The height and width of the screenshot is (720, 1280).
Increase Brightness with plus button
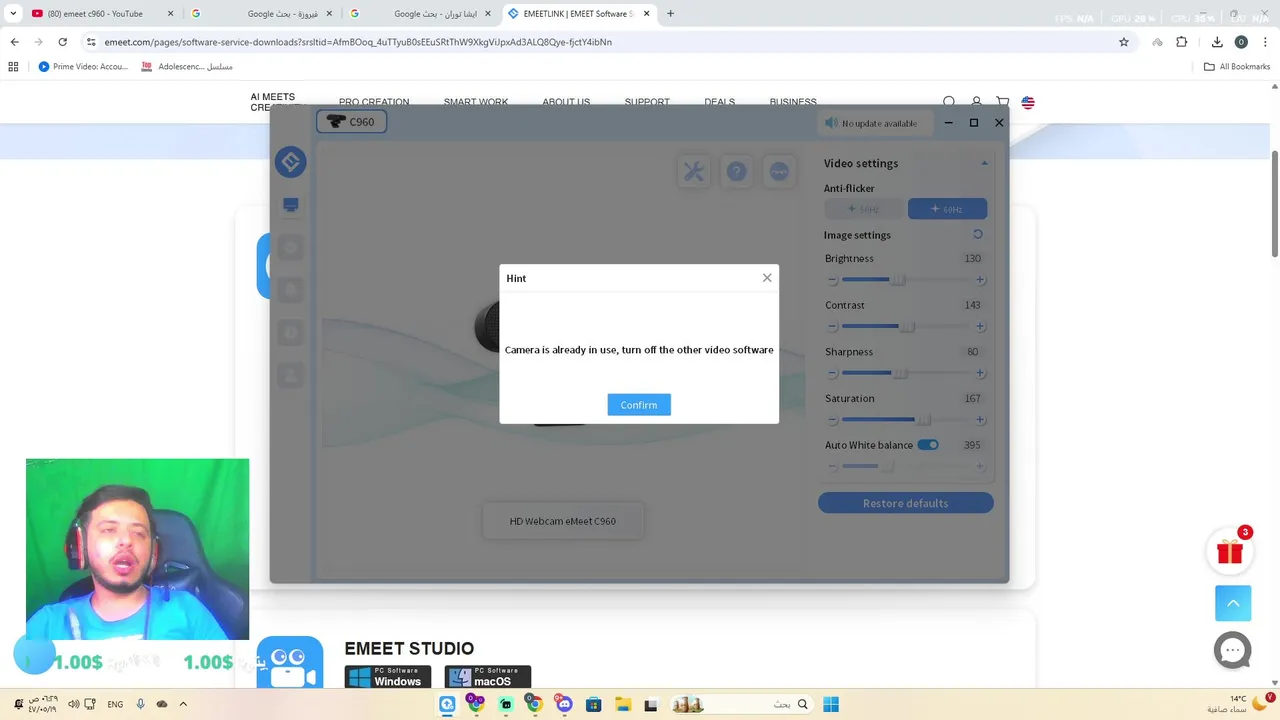click(980, 280)
